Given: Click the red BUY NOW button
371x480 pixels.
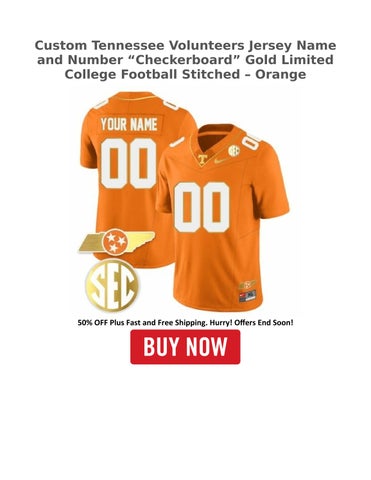Looking at the screenshot, I should pyautogui.click(x=185, y=347).
